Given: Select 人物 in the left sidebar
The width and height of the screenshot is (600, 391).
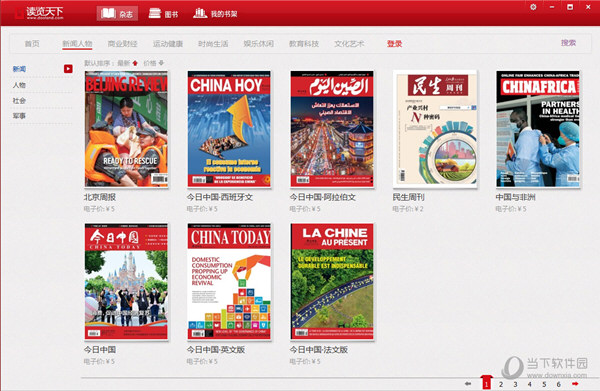Looking at the screenshot, I should click(20, 85).
